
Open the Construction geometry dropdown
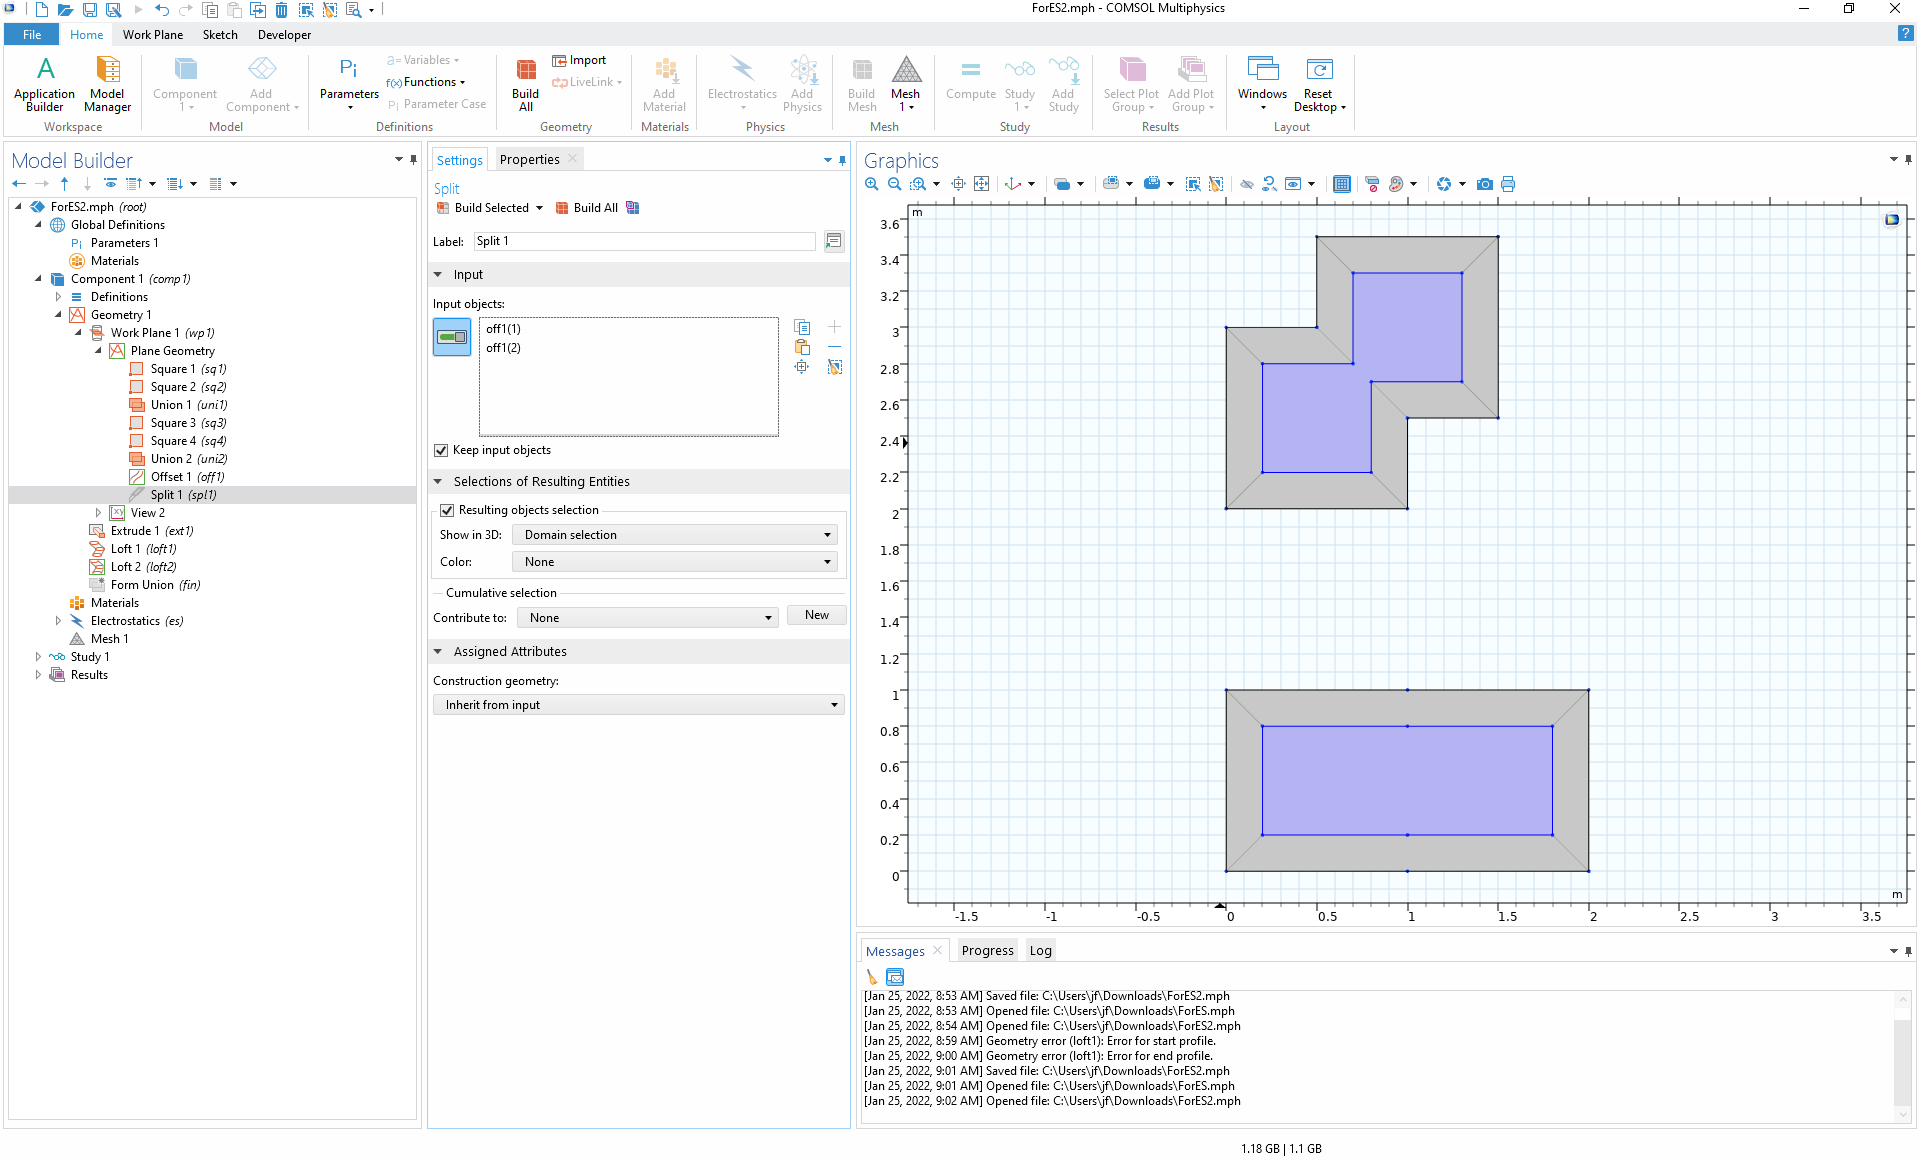pyautogui.click(x=638, y=705)
